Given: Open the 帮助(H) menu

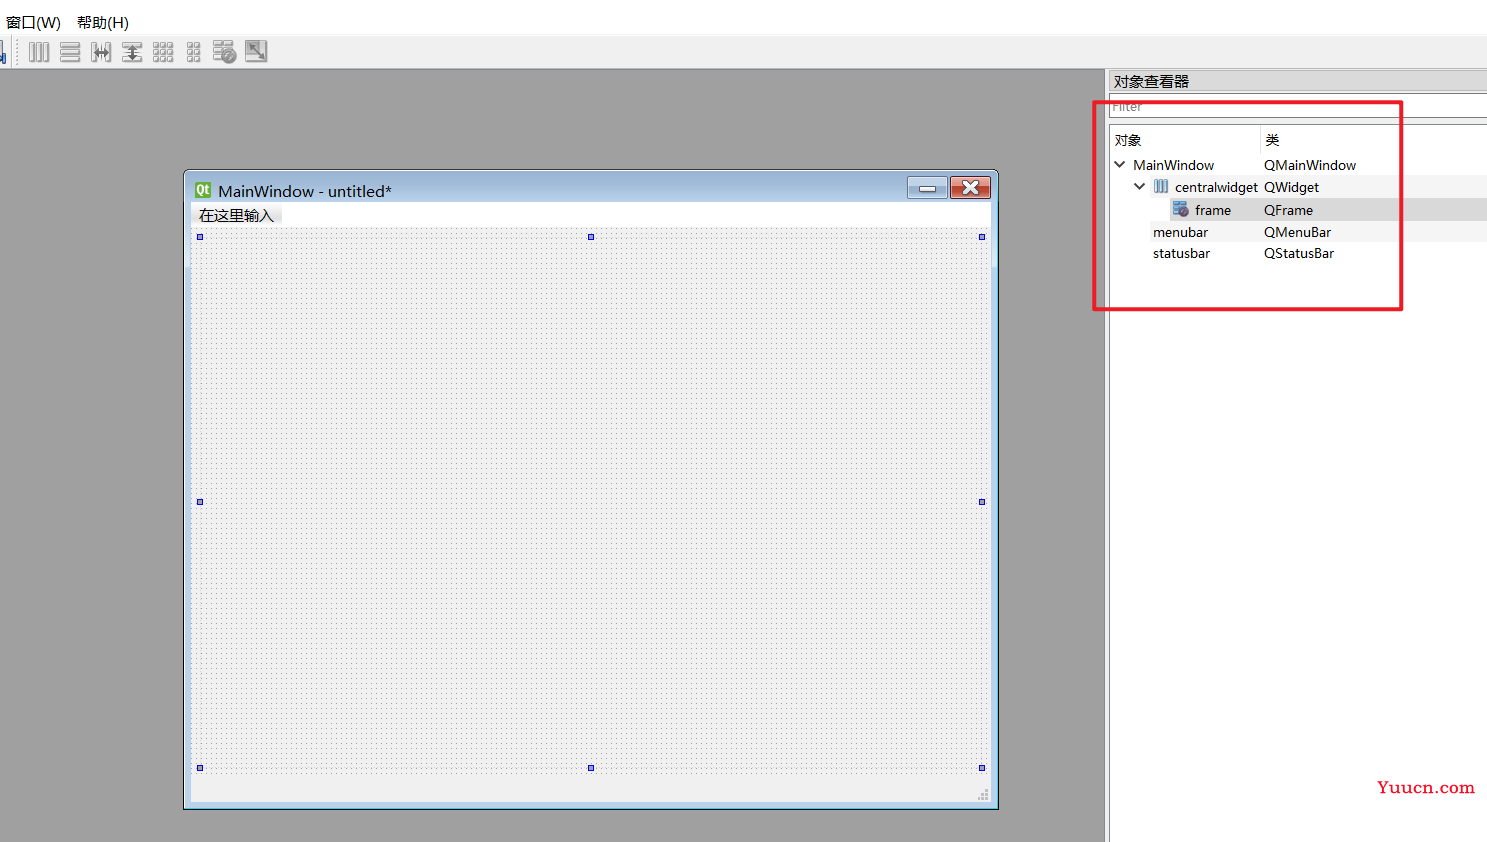Looking at the screenshot, I should 103,22.
